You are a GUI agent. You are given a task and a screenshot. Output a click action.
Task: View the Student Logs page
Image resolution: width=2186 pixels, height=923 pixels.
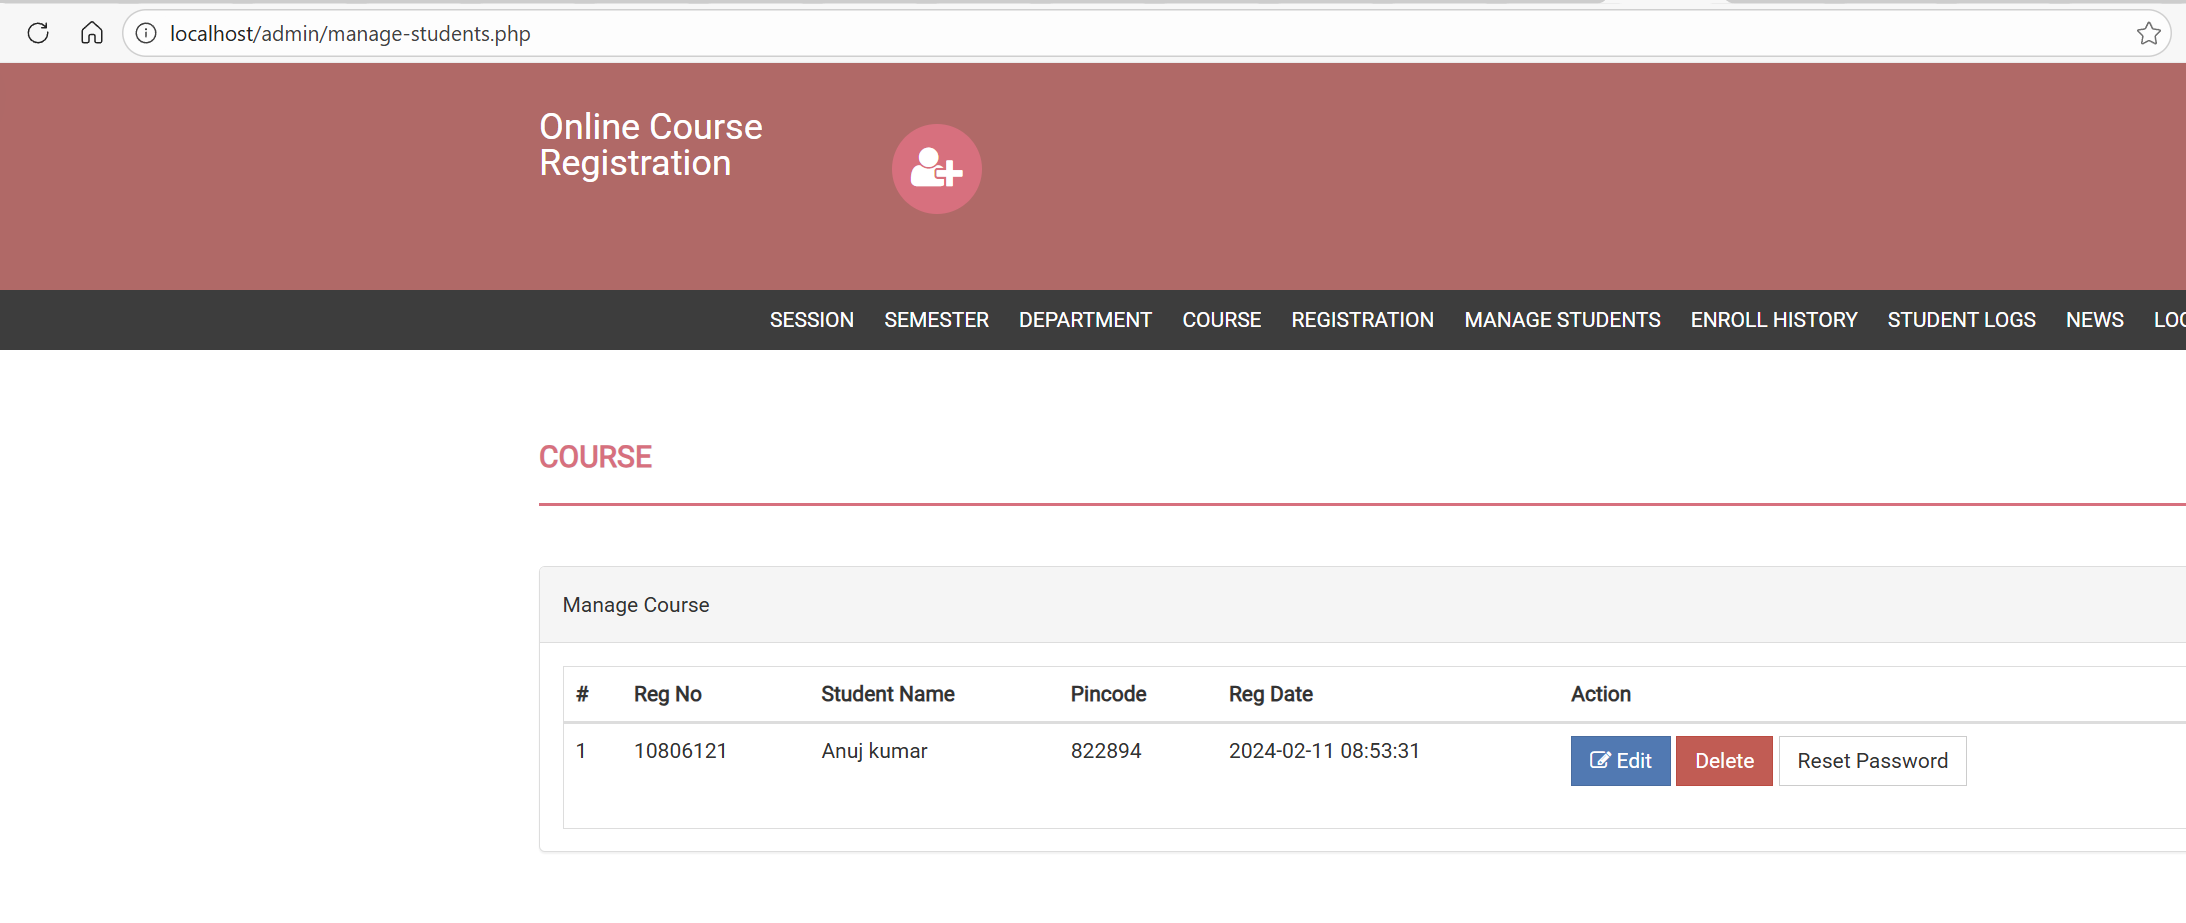coord(1961,320)
